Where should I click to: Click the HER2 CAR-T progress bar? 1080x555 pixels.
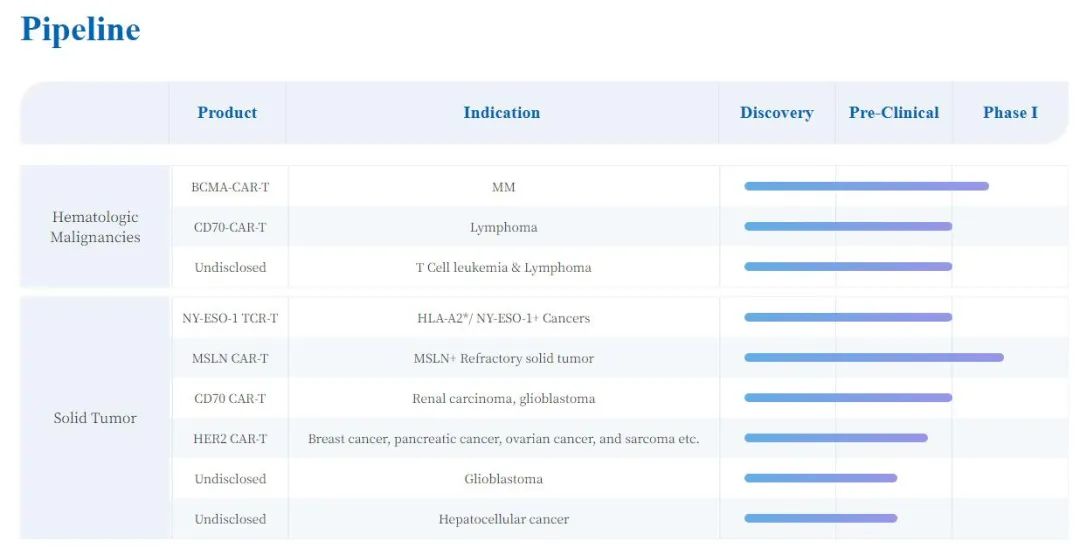click(x=835, y=437)
